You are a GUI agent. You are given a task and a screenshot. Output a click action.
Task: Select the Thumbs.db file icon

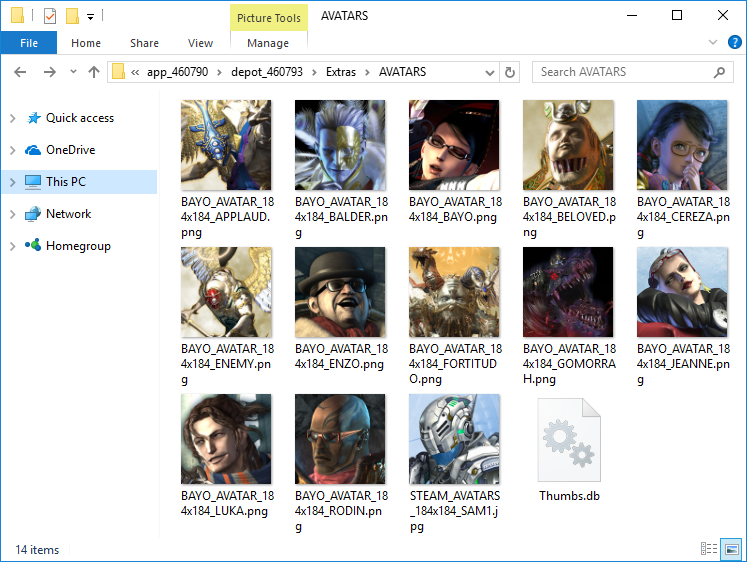tap(568, 439)
